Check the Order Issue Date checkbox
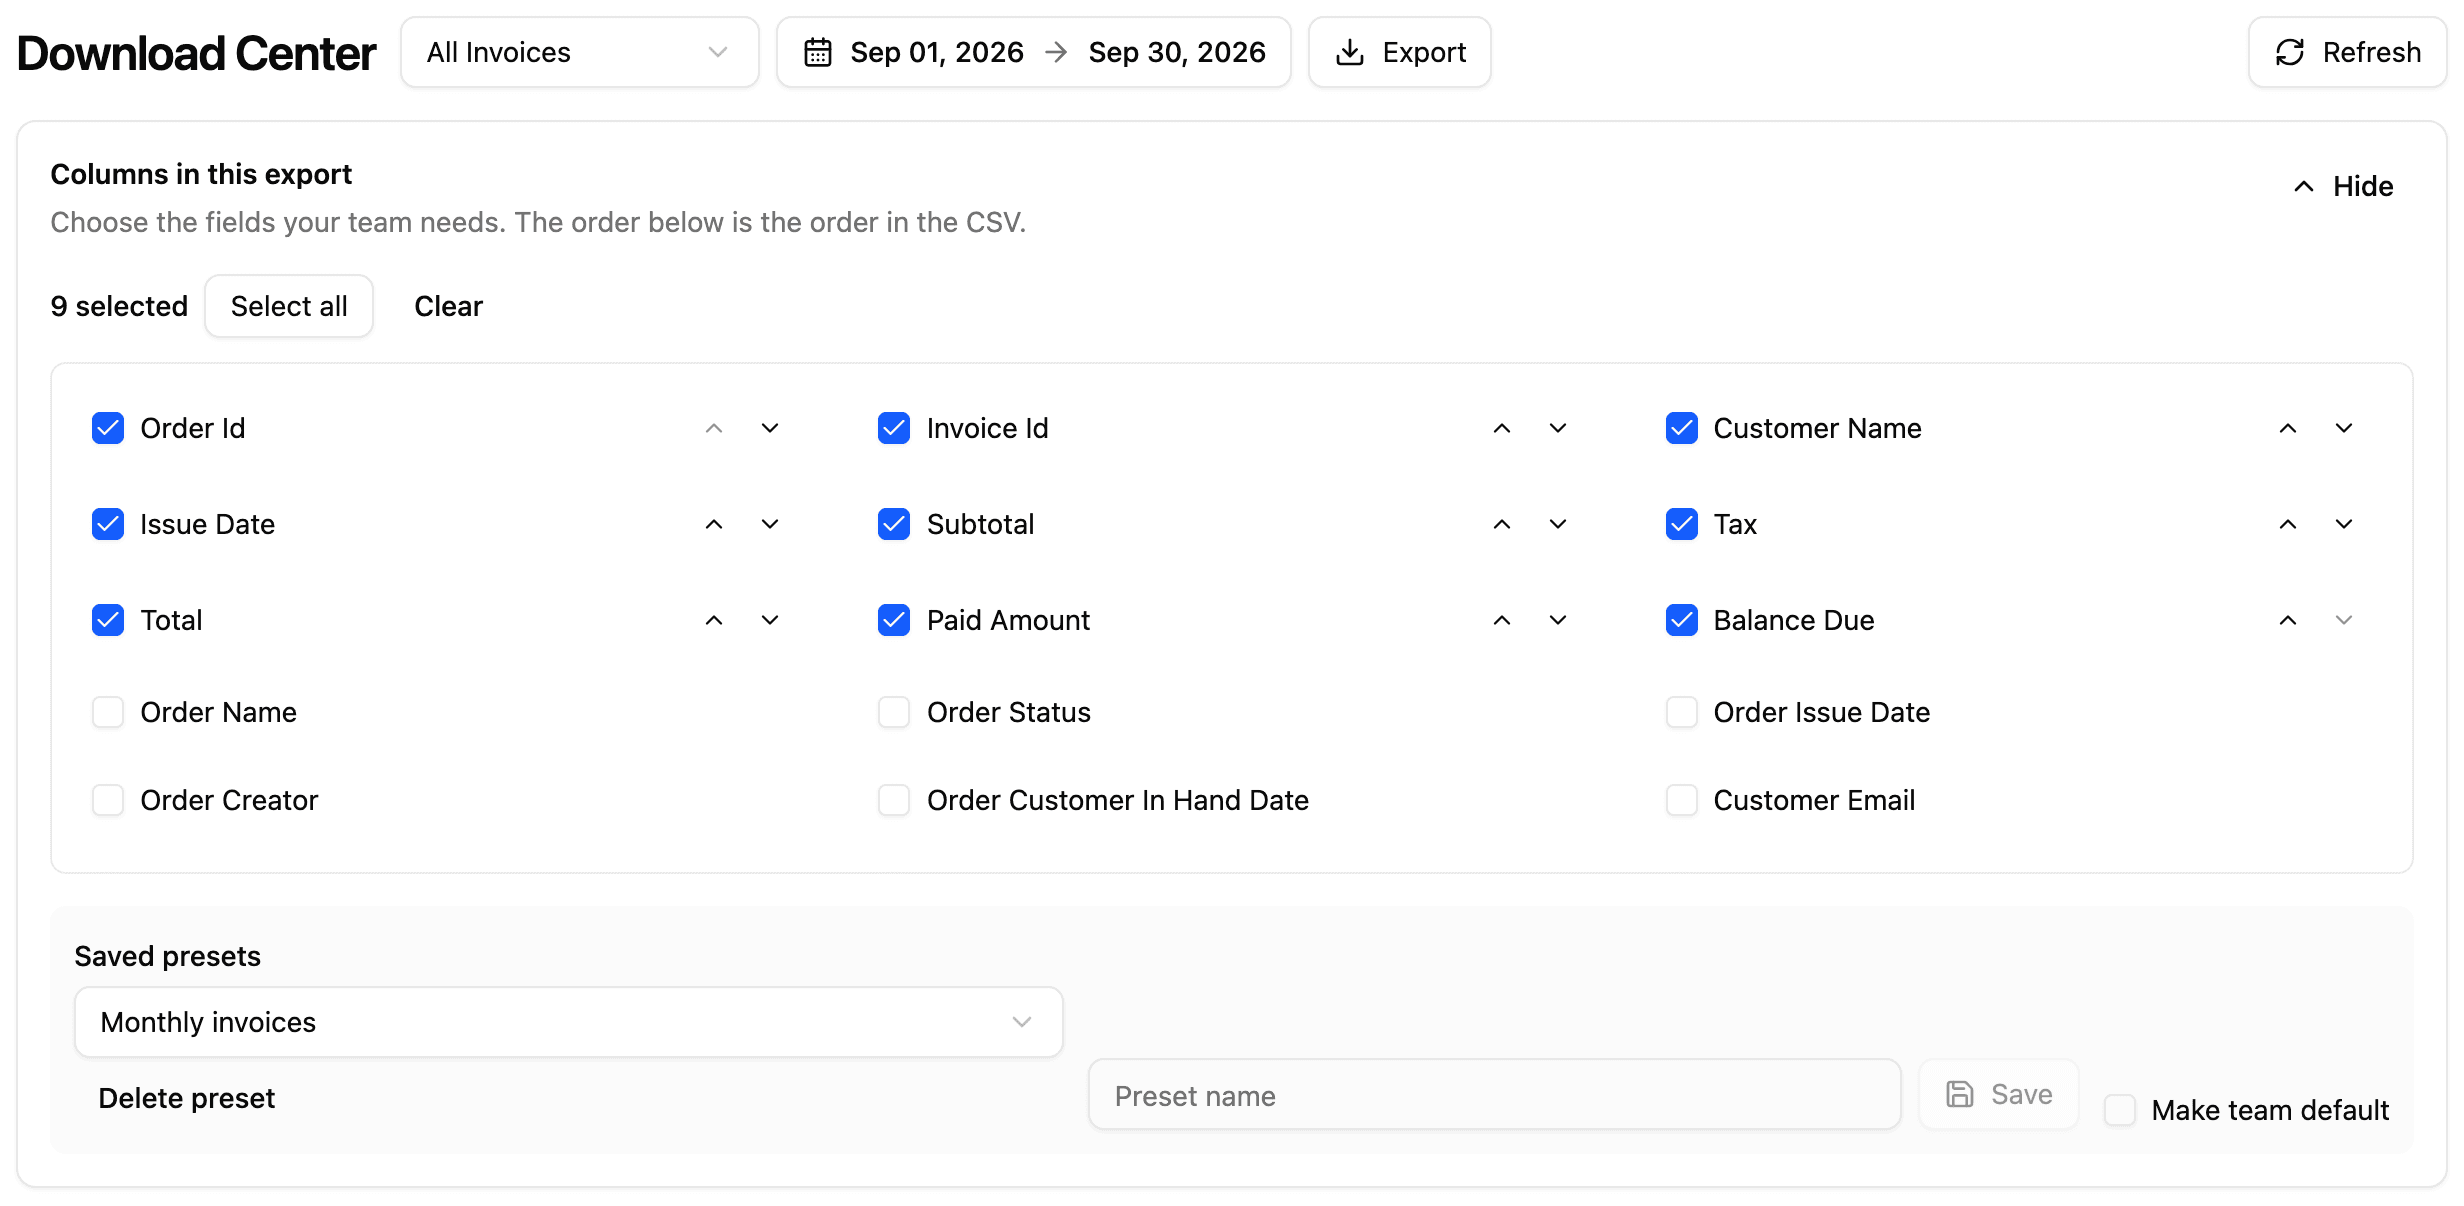 (1682, 712)
